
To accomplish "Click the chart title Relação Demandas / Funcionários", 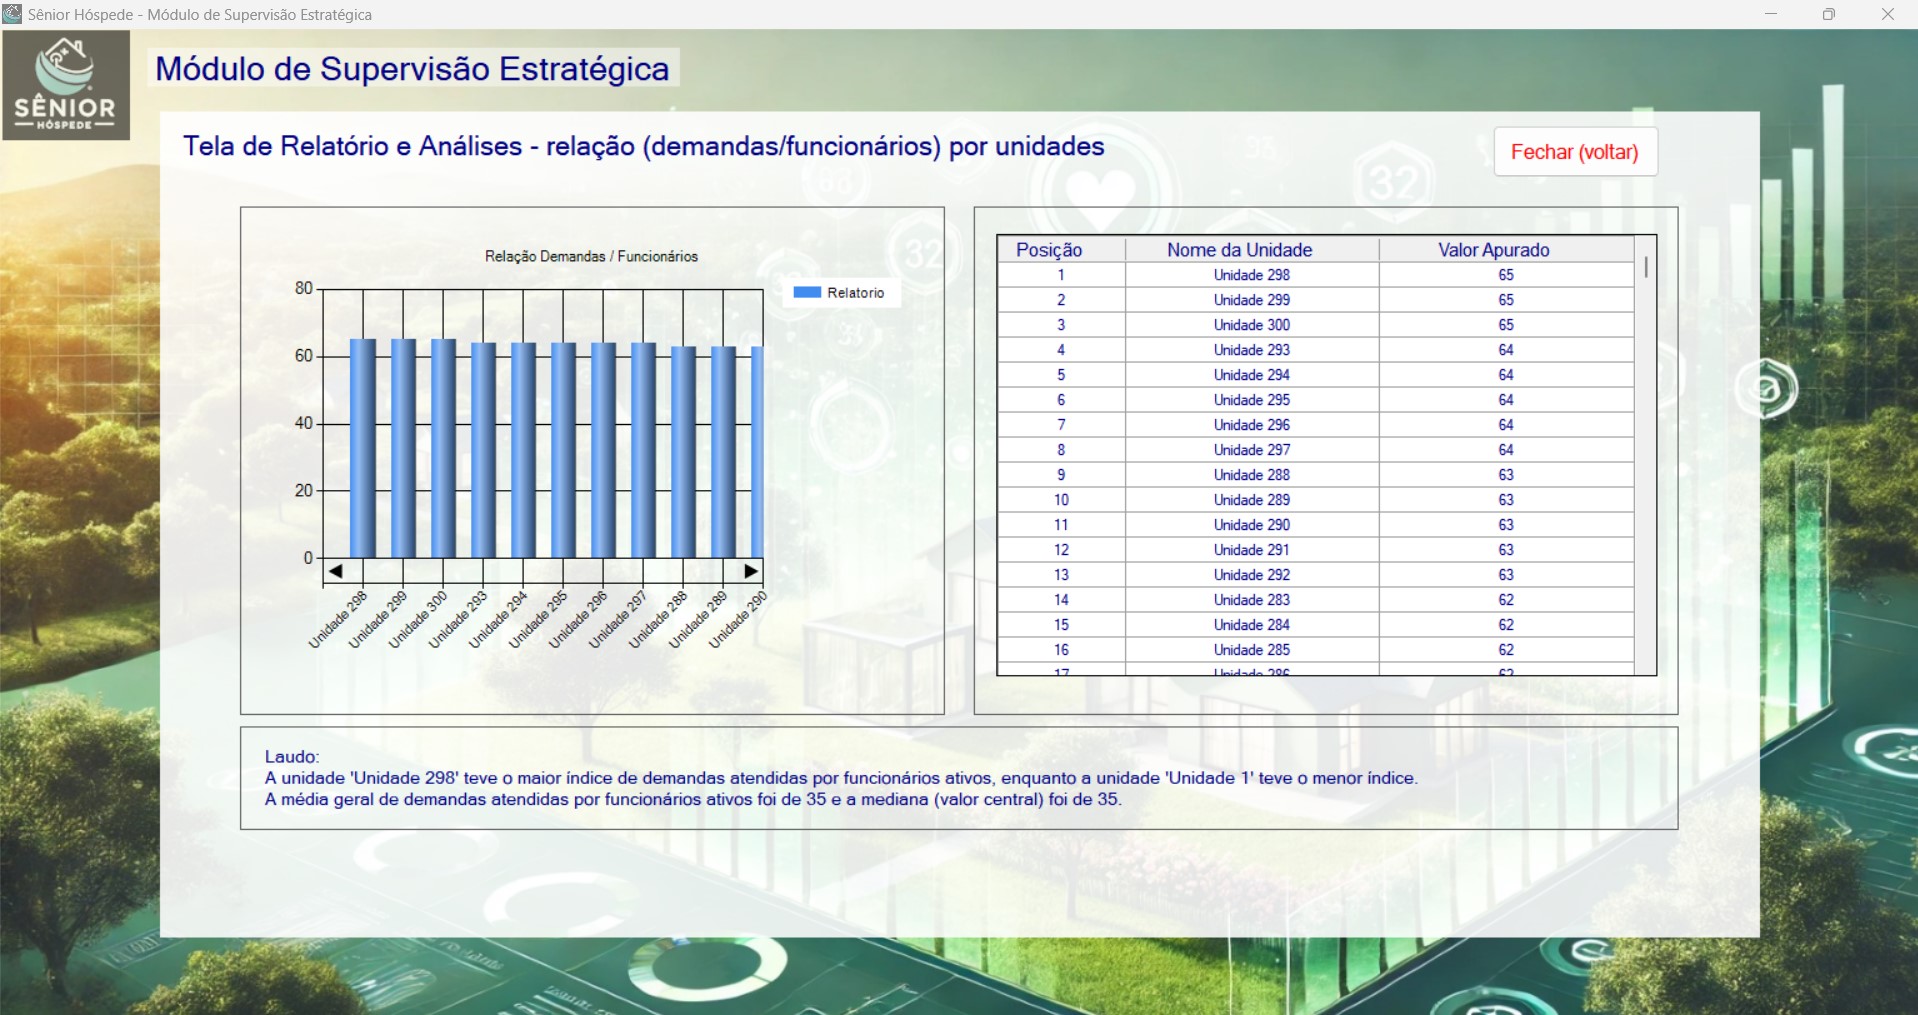I will pyautogui.click(x=591, y=257).
